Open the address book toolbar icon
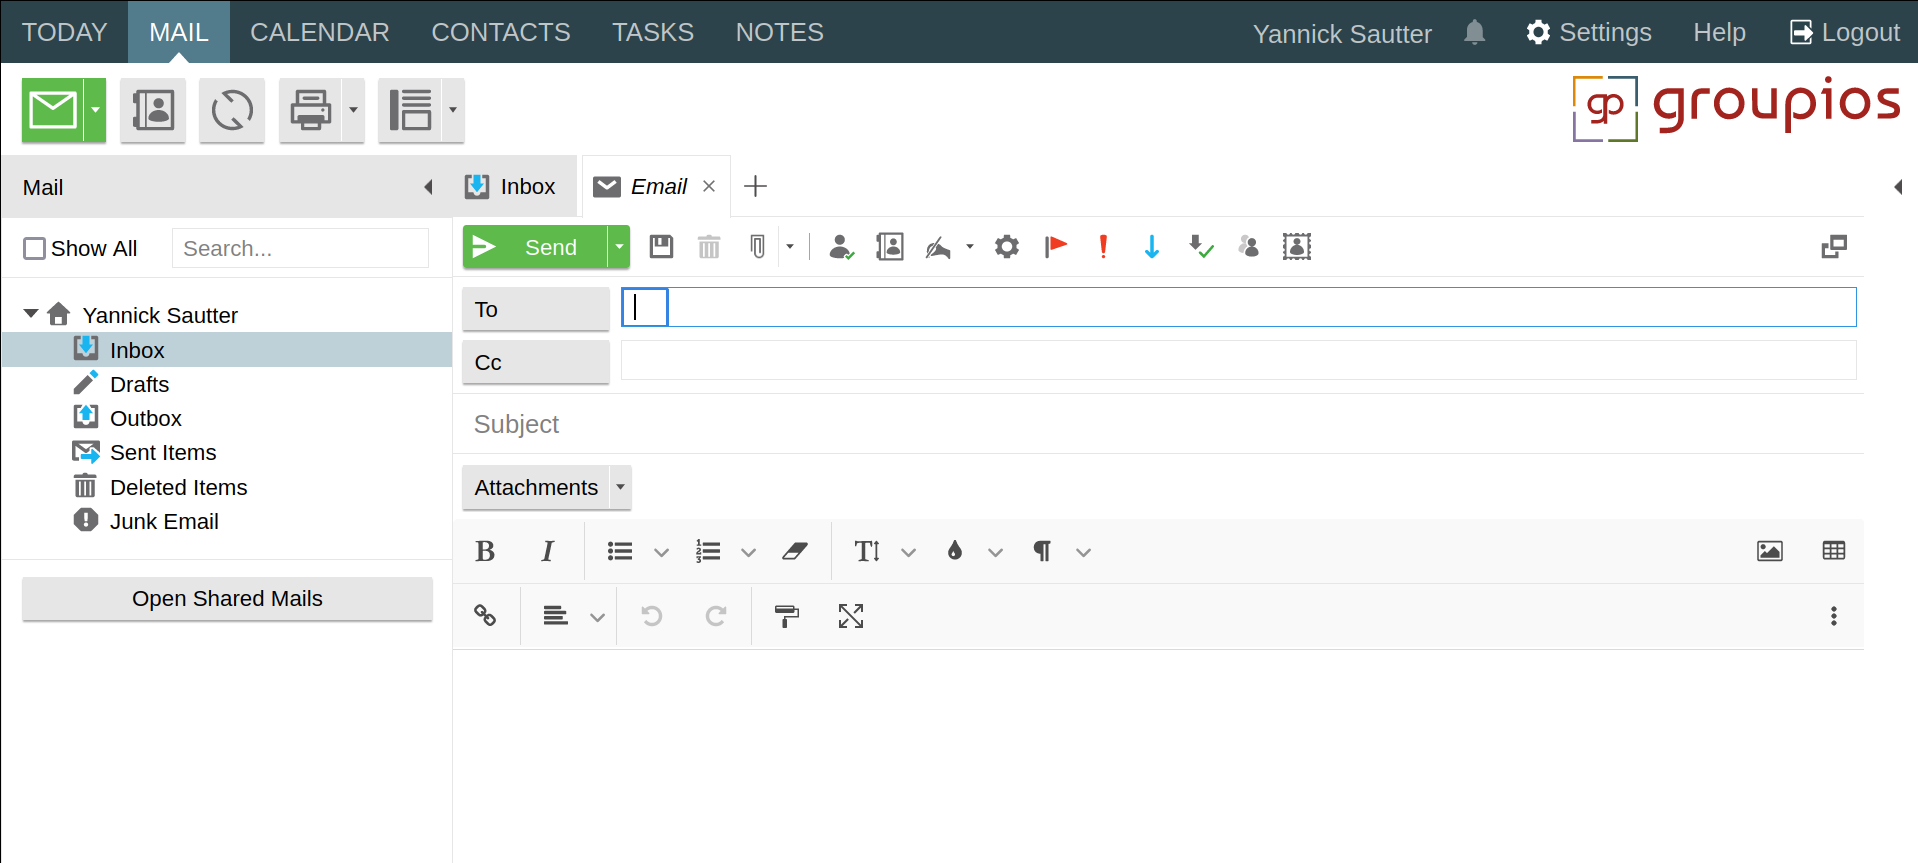 153,110
